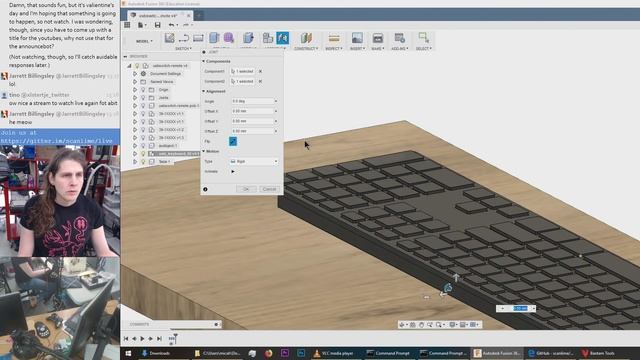
Task: Open the MAKE menu
Action: [378, 49]
